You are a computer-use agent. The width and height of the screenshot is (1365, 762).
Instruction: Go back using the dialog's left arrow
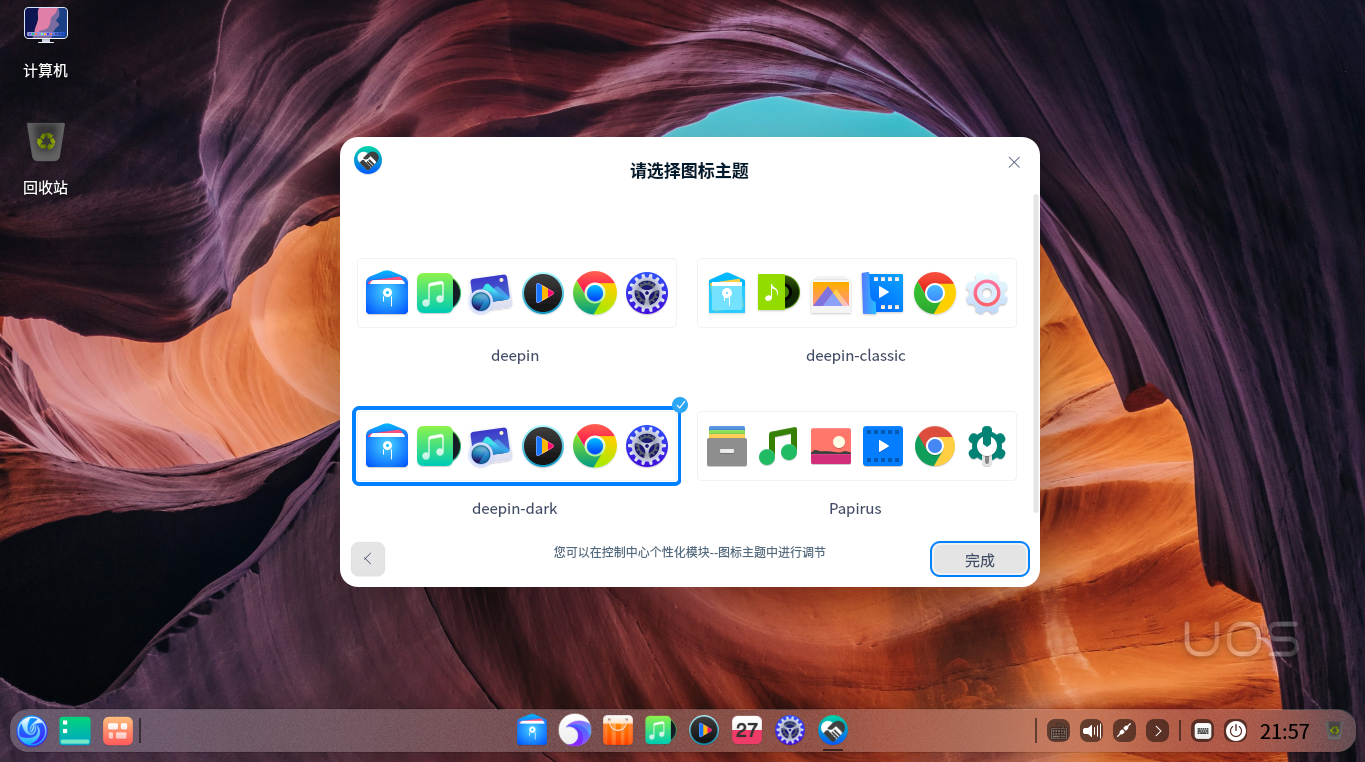(367, 559)
